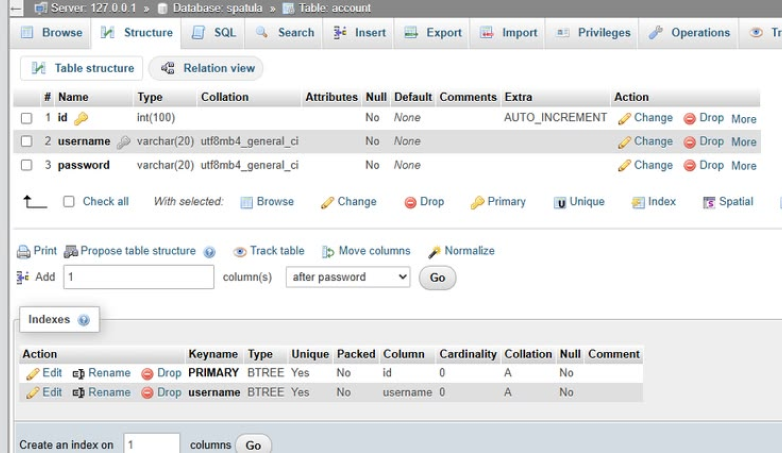The width and height of the screenshot is (782, 453).
Task: Tick the checkbox for the username column
Action: [26, 142]
